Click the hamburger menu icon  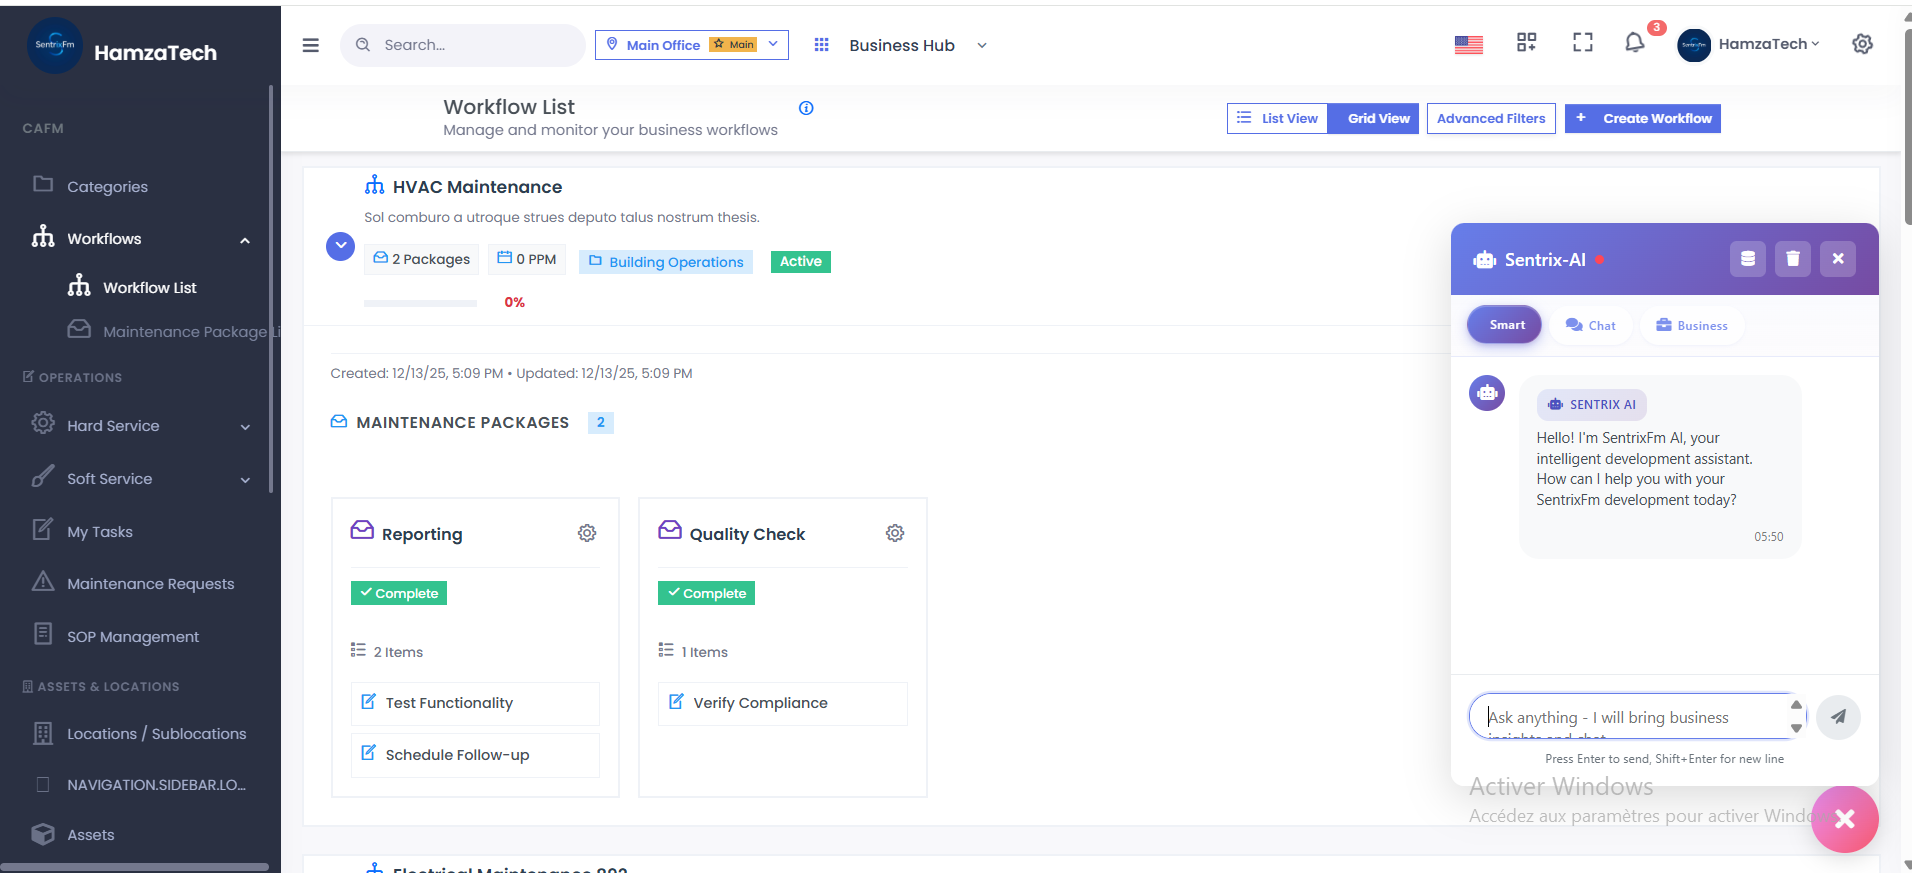click(311, 45)
